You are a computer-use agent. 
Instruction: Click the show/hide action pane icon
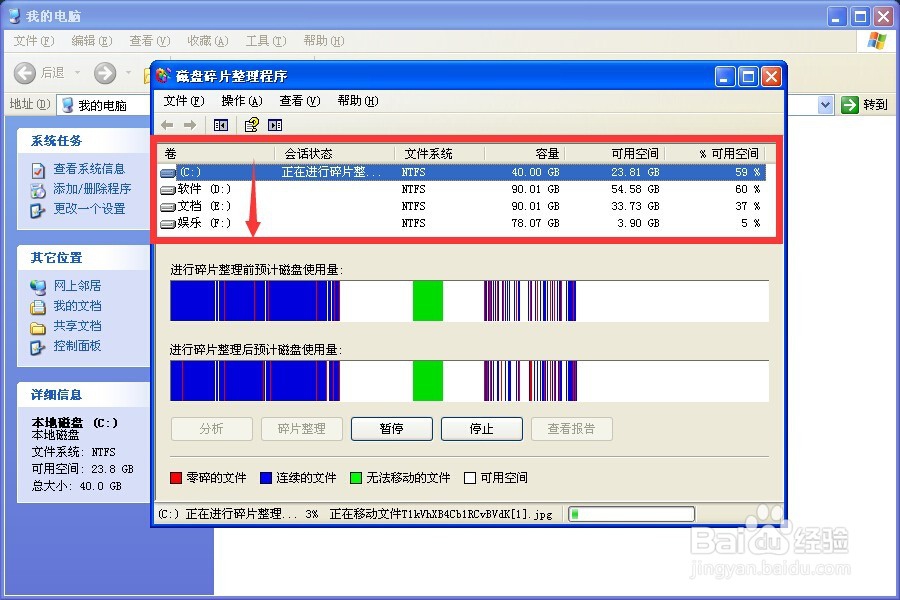(275, 124)
